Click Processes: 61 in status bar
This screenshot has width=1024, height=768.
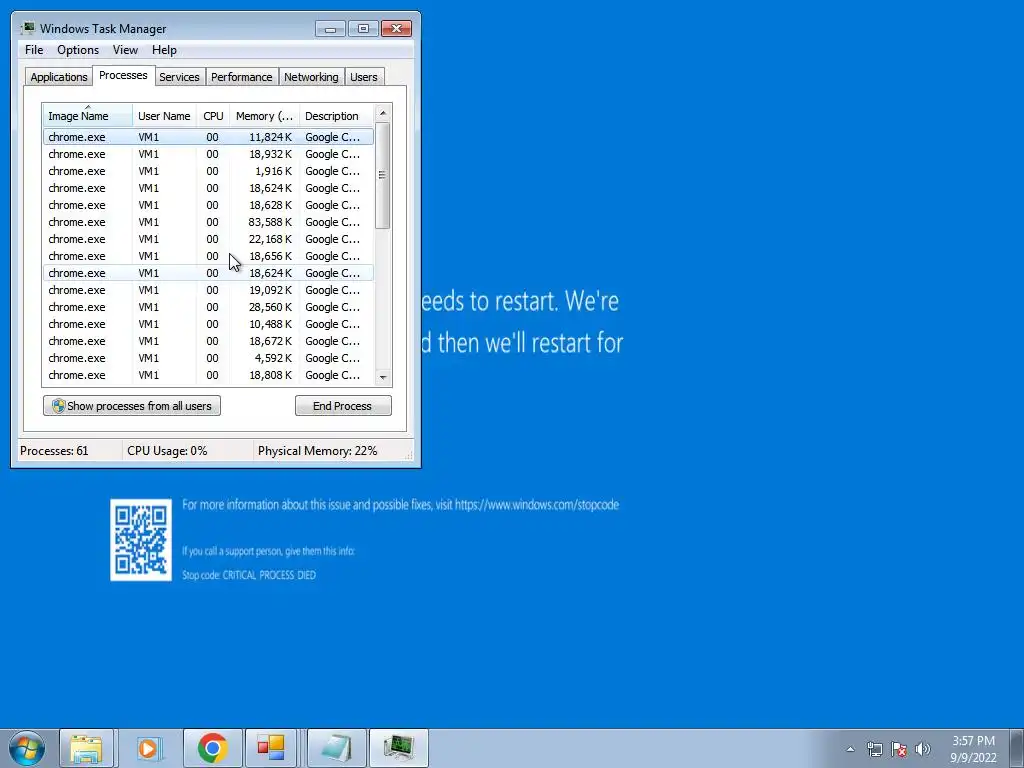point(54,451)
